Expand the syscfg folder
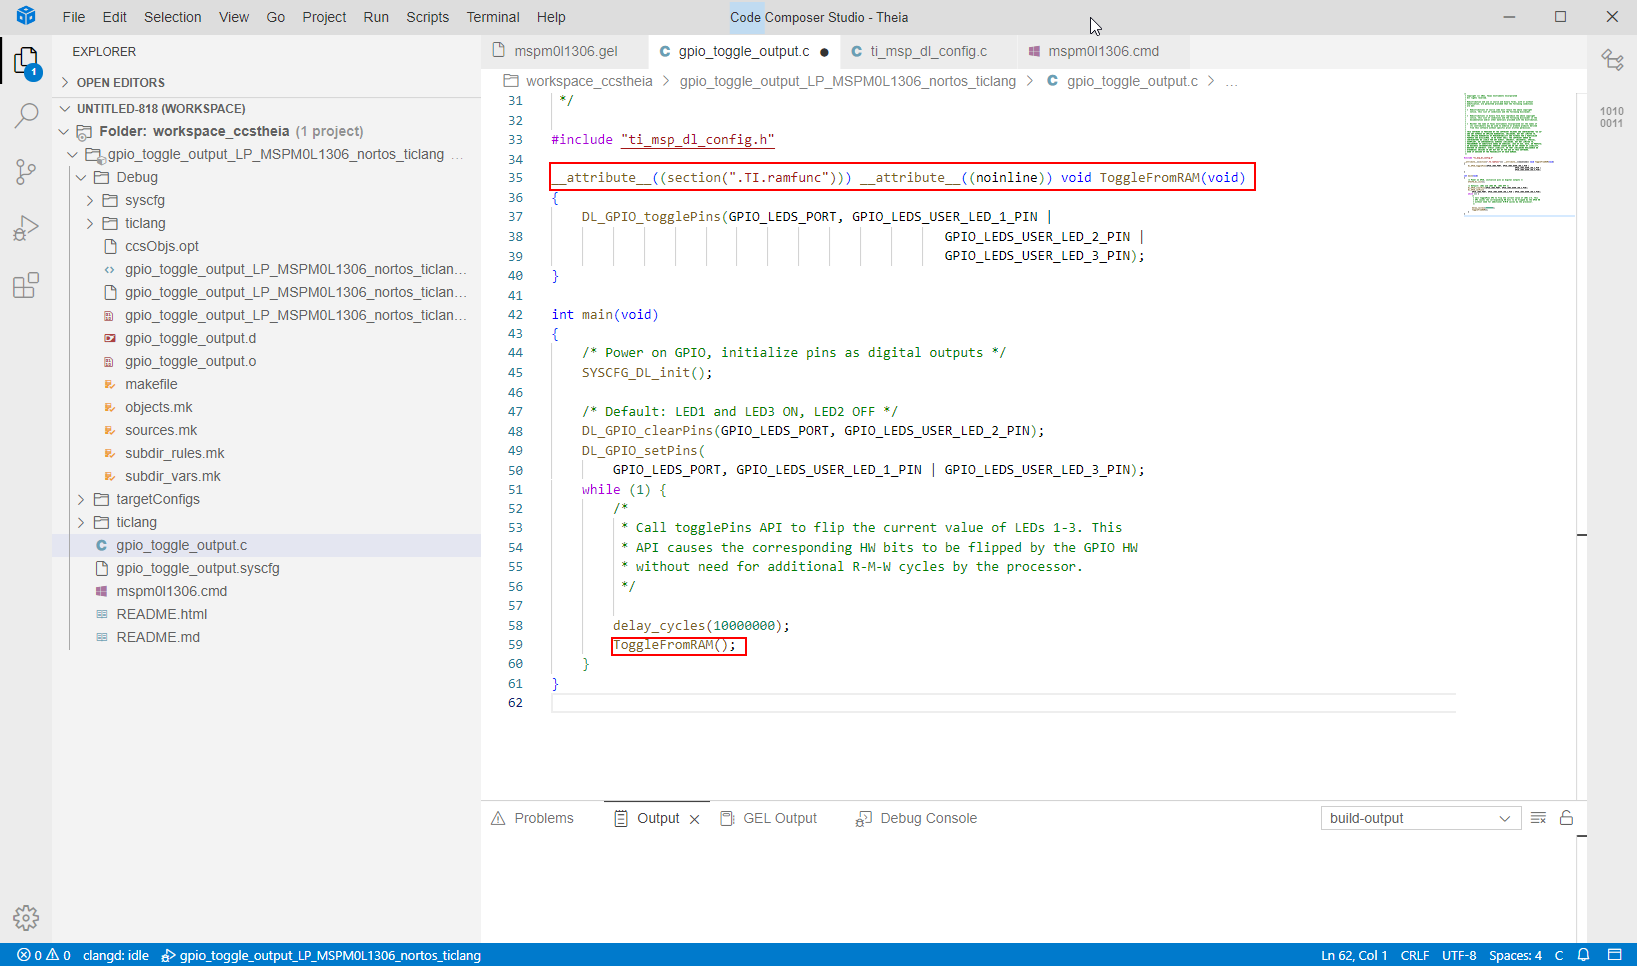 [x=144, y=200]
